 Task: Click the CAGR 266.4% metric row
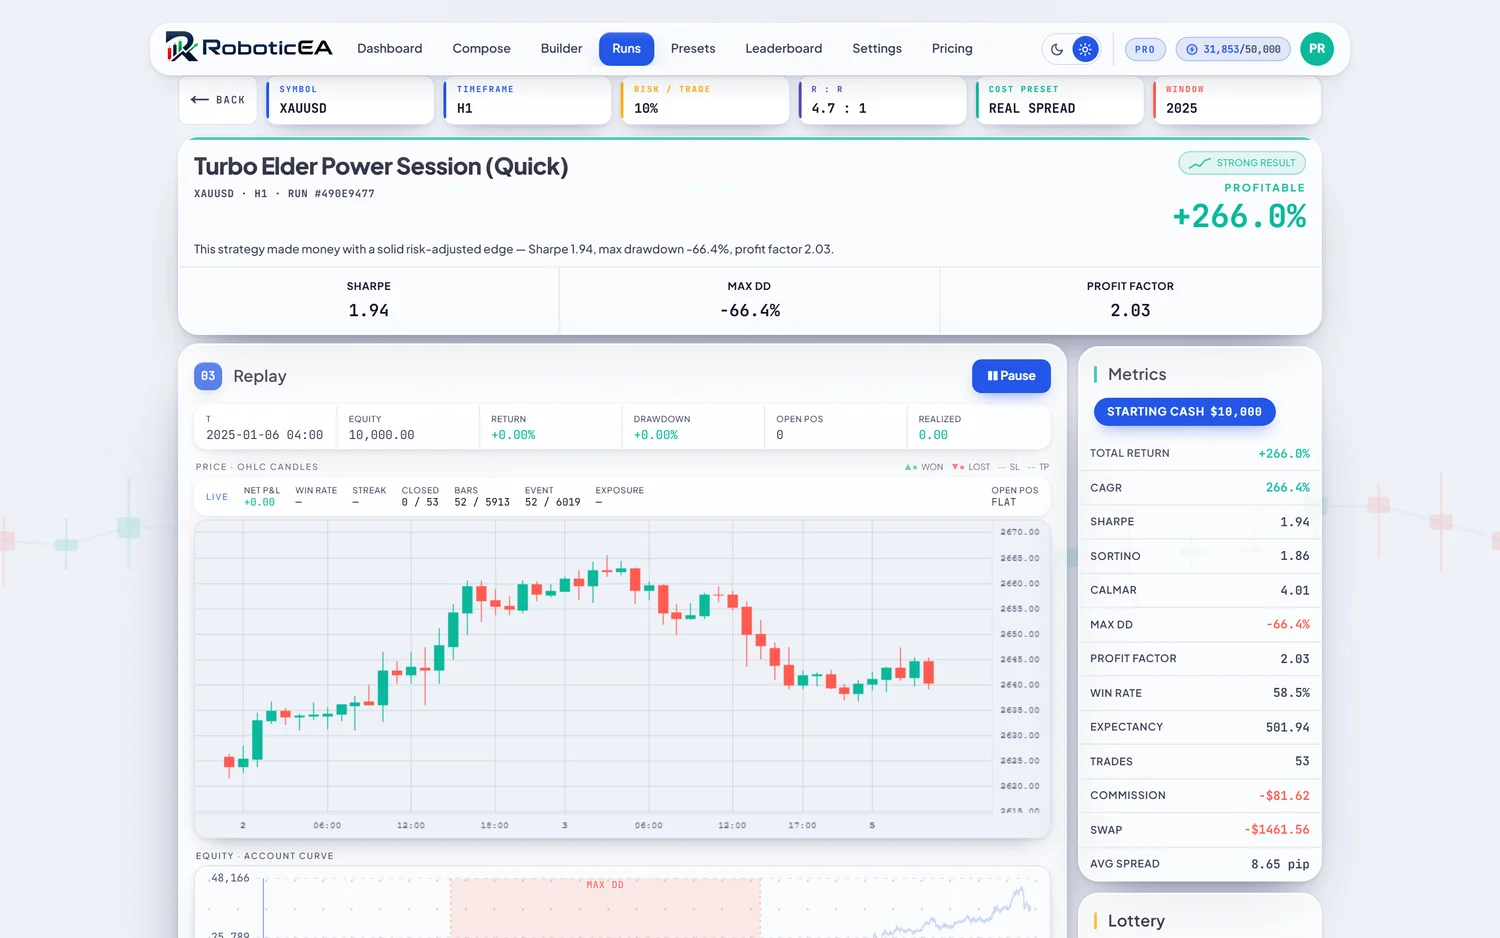[x=1200, y=488]
